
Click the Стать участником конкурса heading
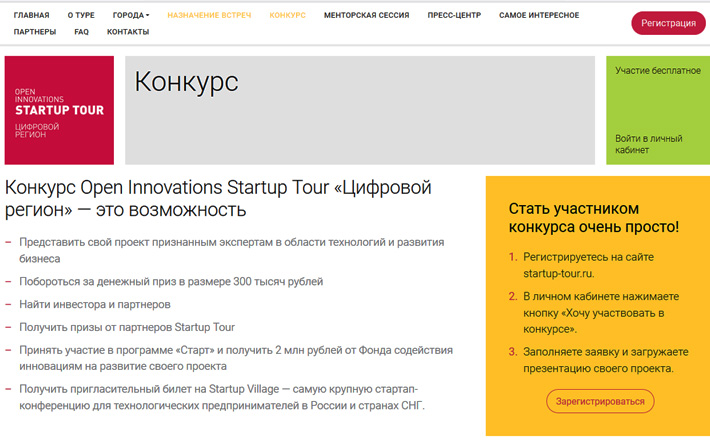coord(594,218)
